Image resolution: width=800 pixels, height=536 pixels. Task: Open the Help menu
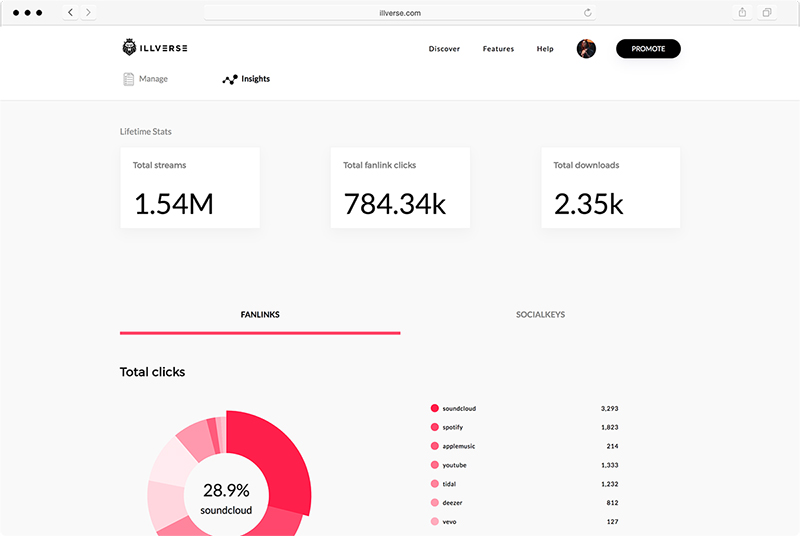[x=545, y=49]
